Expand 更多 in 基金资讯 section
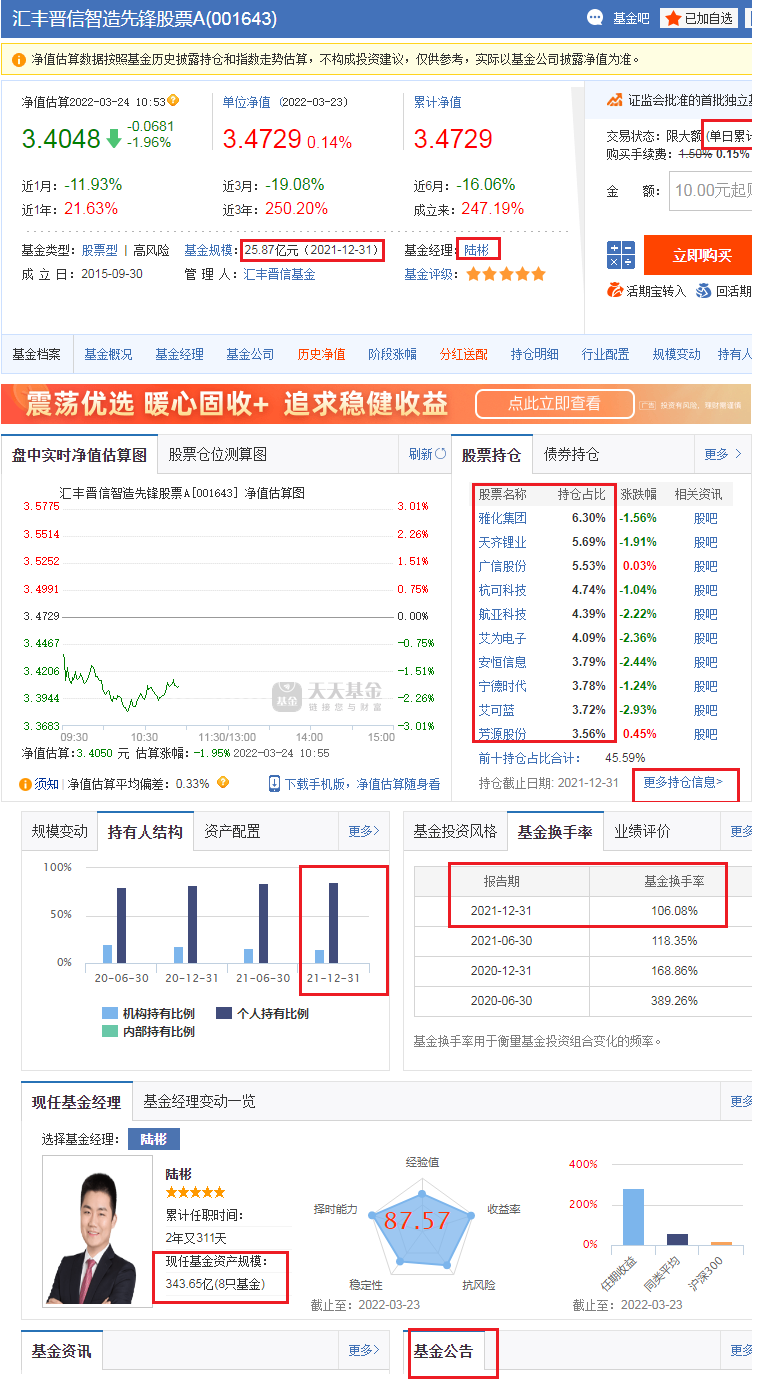Screen dimensions: 762x1396 pyautogui.click(x=364, y=1350)
